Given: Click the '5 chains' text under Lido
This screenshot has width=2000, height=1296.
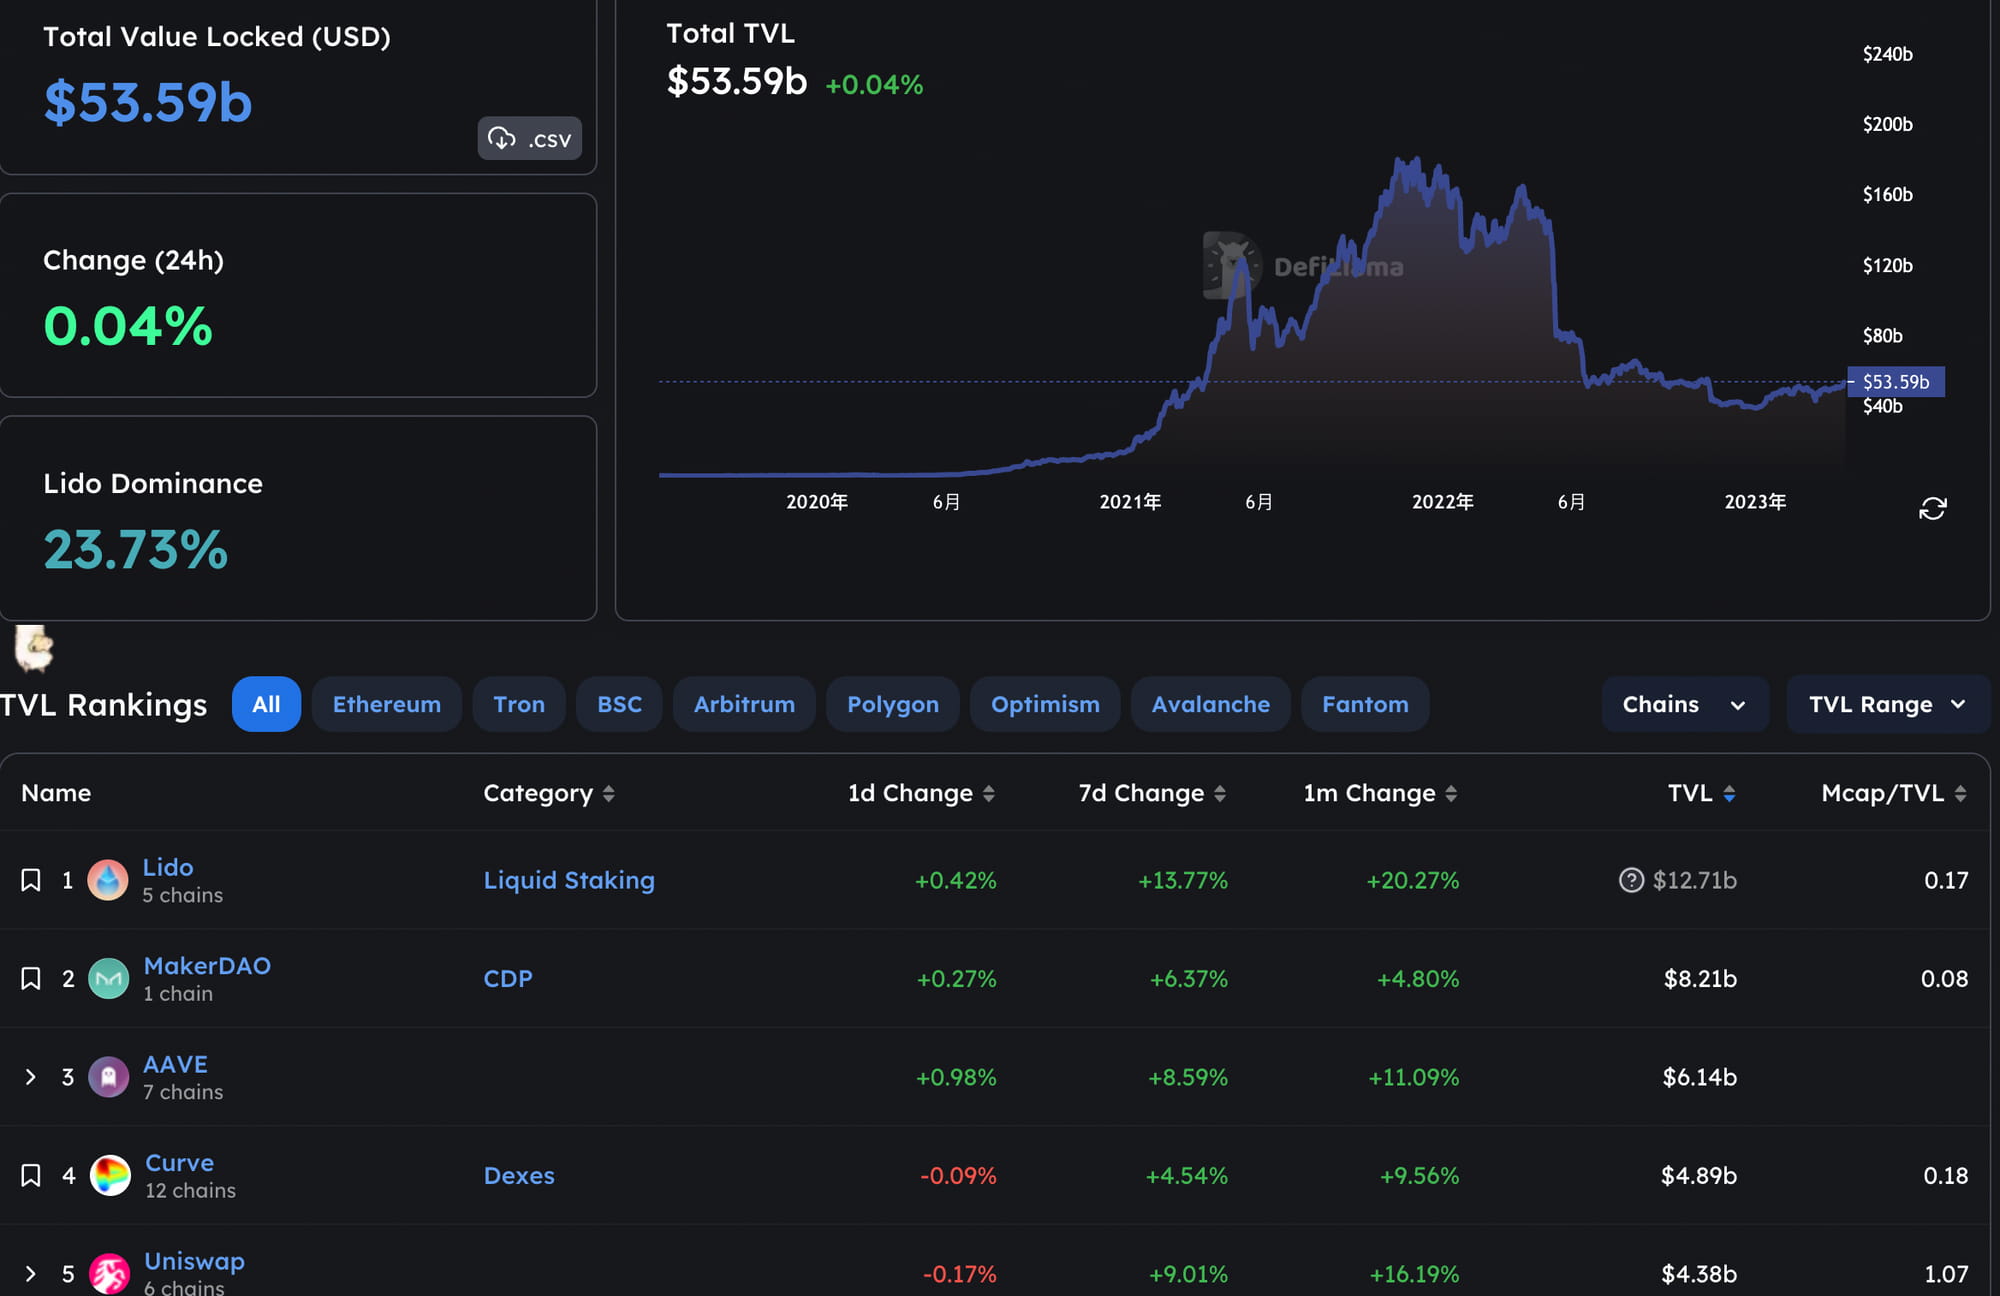Looking at the screenshot, I should click(x=182, y=895).
